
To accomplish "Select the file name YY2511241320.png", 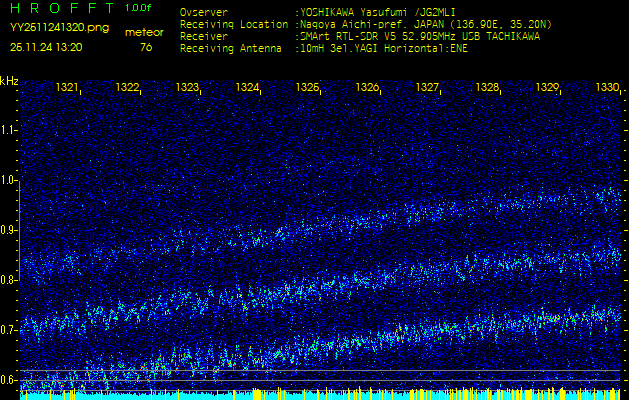I will [x=59, y=28].
